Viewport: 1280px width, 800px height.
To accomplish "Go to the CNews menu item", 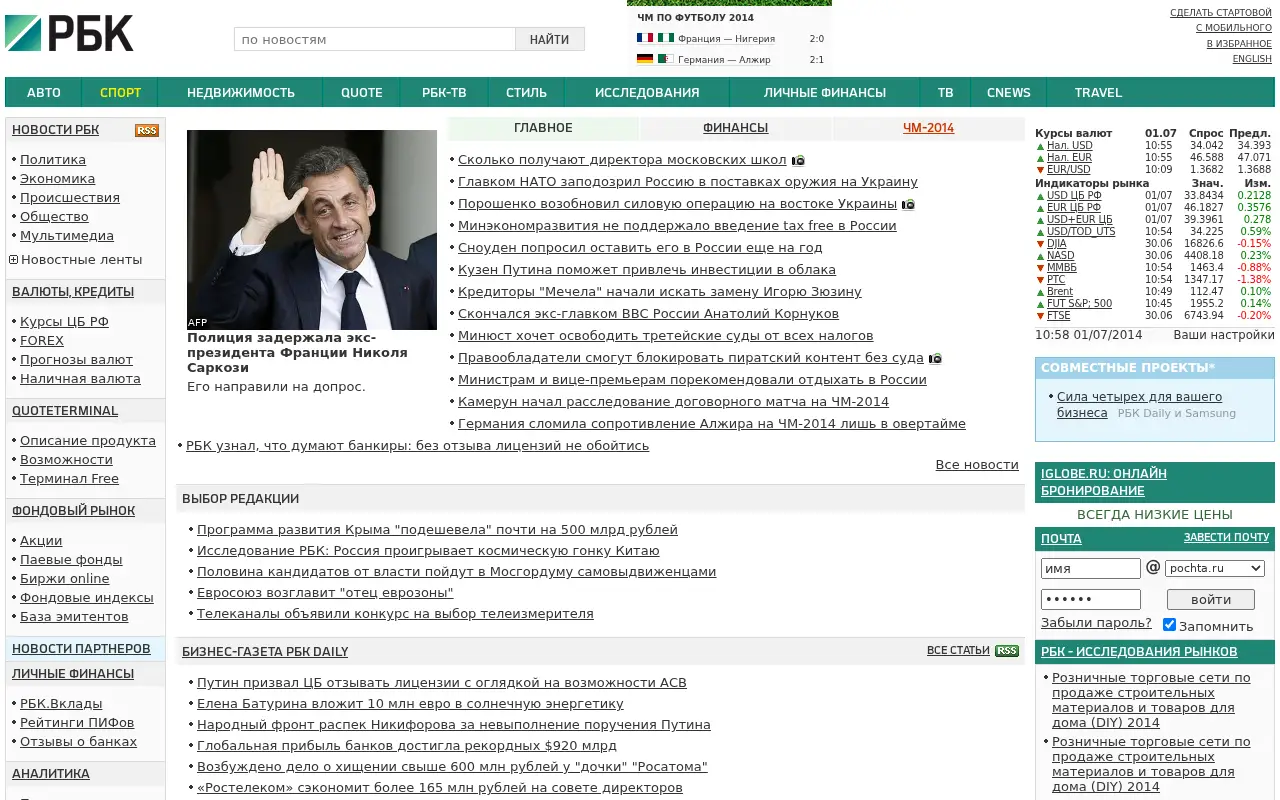I will (x=1008, y=92).
